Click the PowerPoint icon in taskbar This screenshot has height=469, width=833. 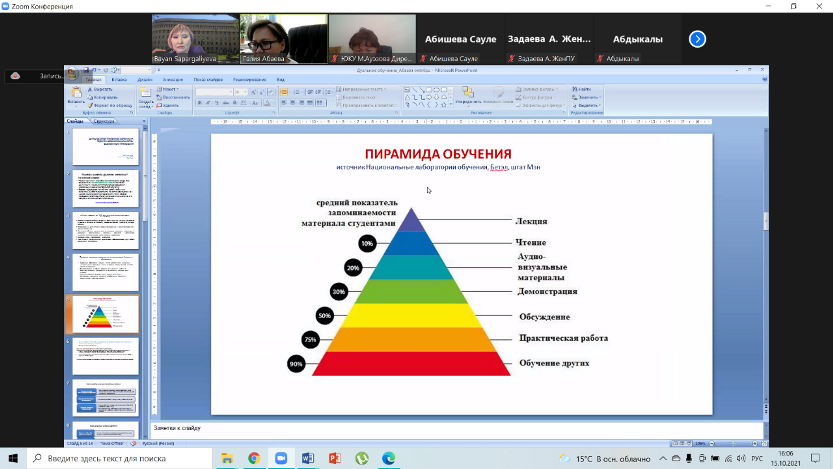(335, 458)
